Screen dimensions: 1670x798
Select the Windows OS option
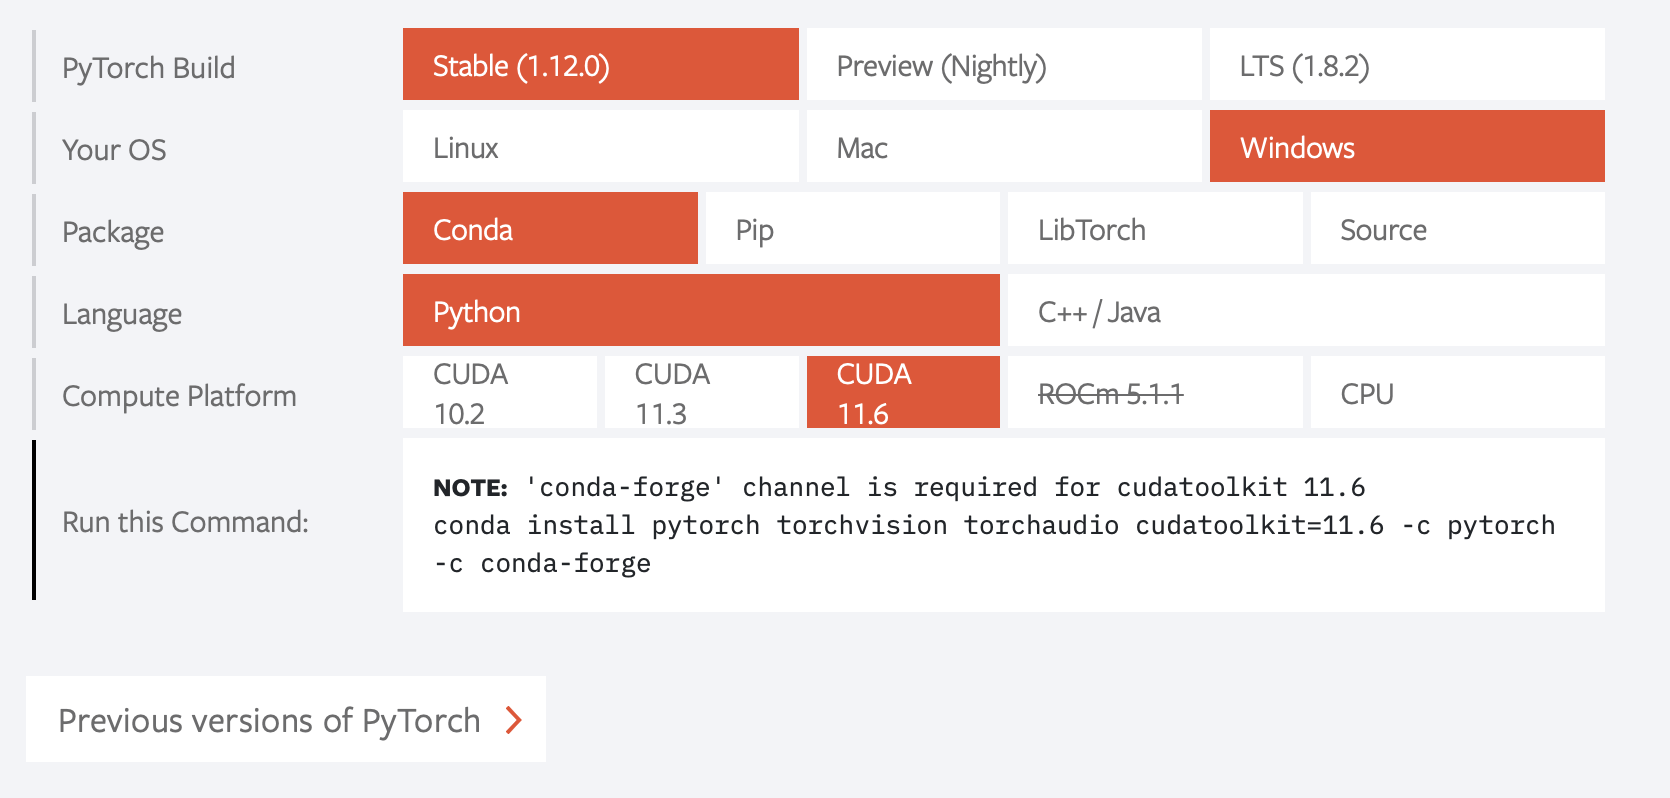[x=1406, y=147]
